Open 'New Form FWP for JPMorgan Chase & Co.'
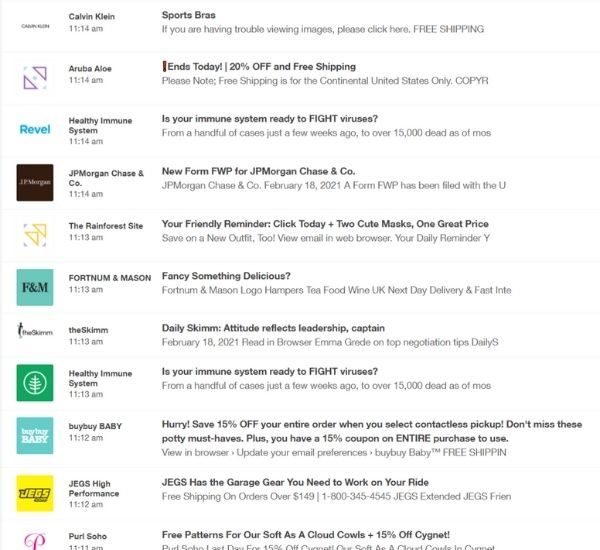The height and width of the screenshot is (550, 600). pyautogui.click(x=258, y=171)
